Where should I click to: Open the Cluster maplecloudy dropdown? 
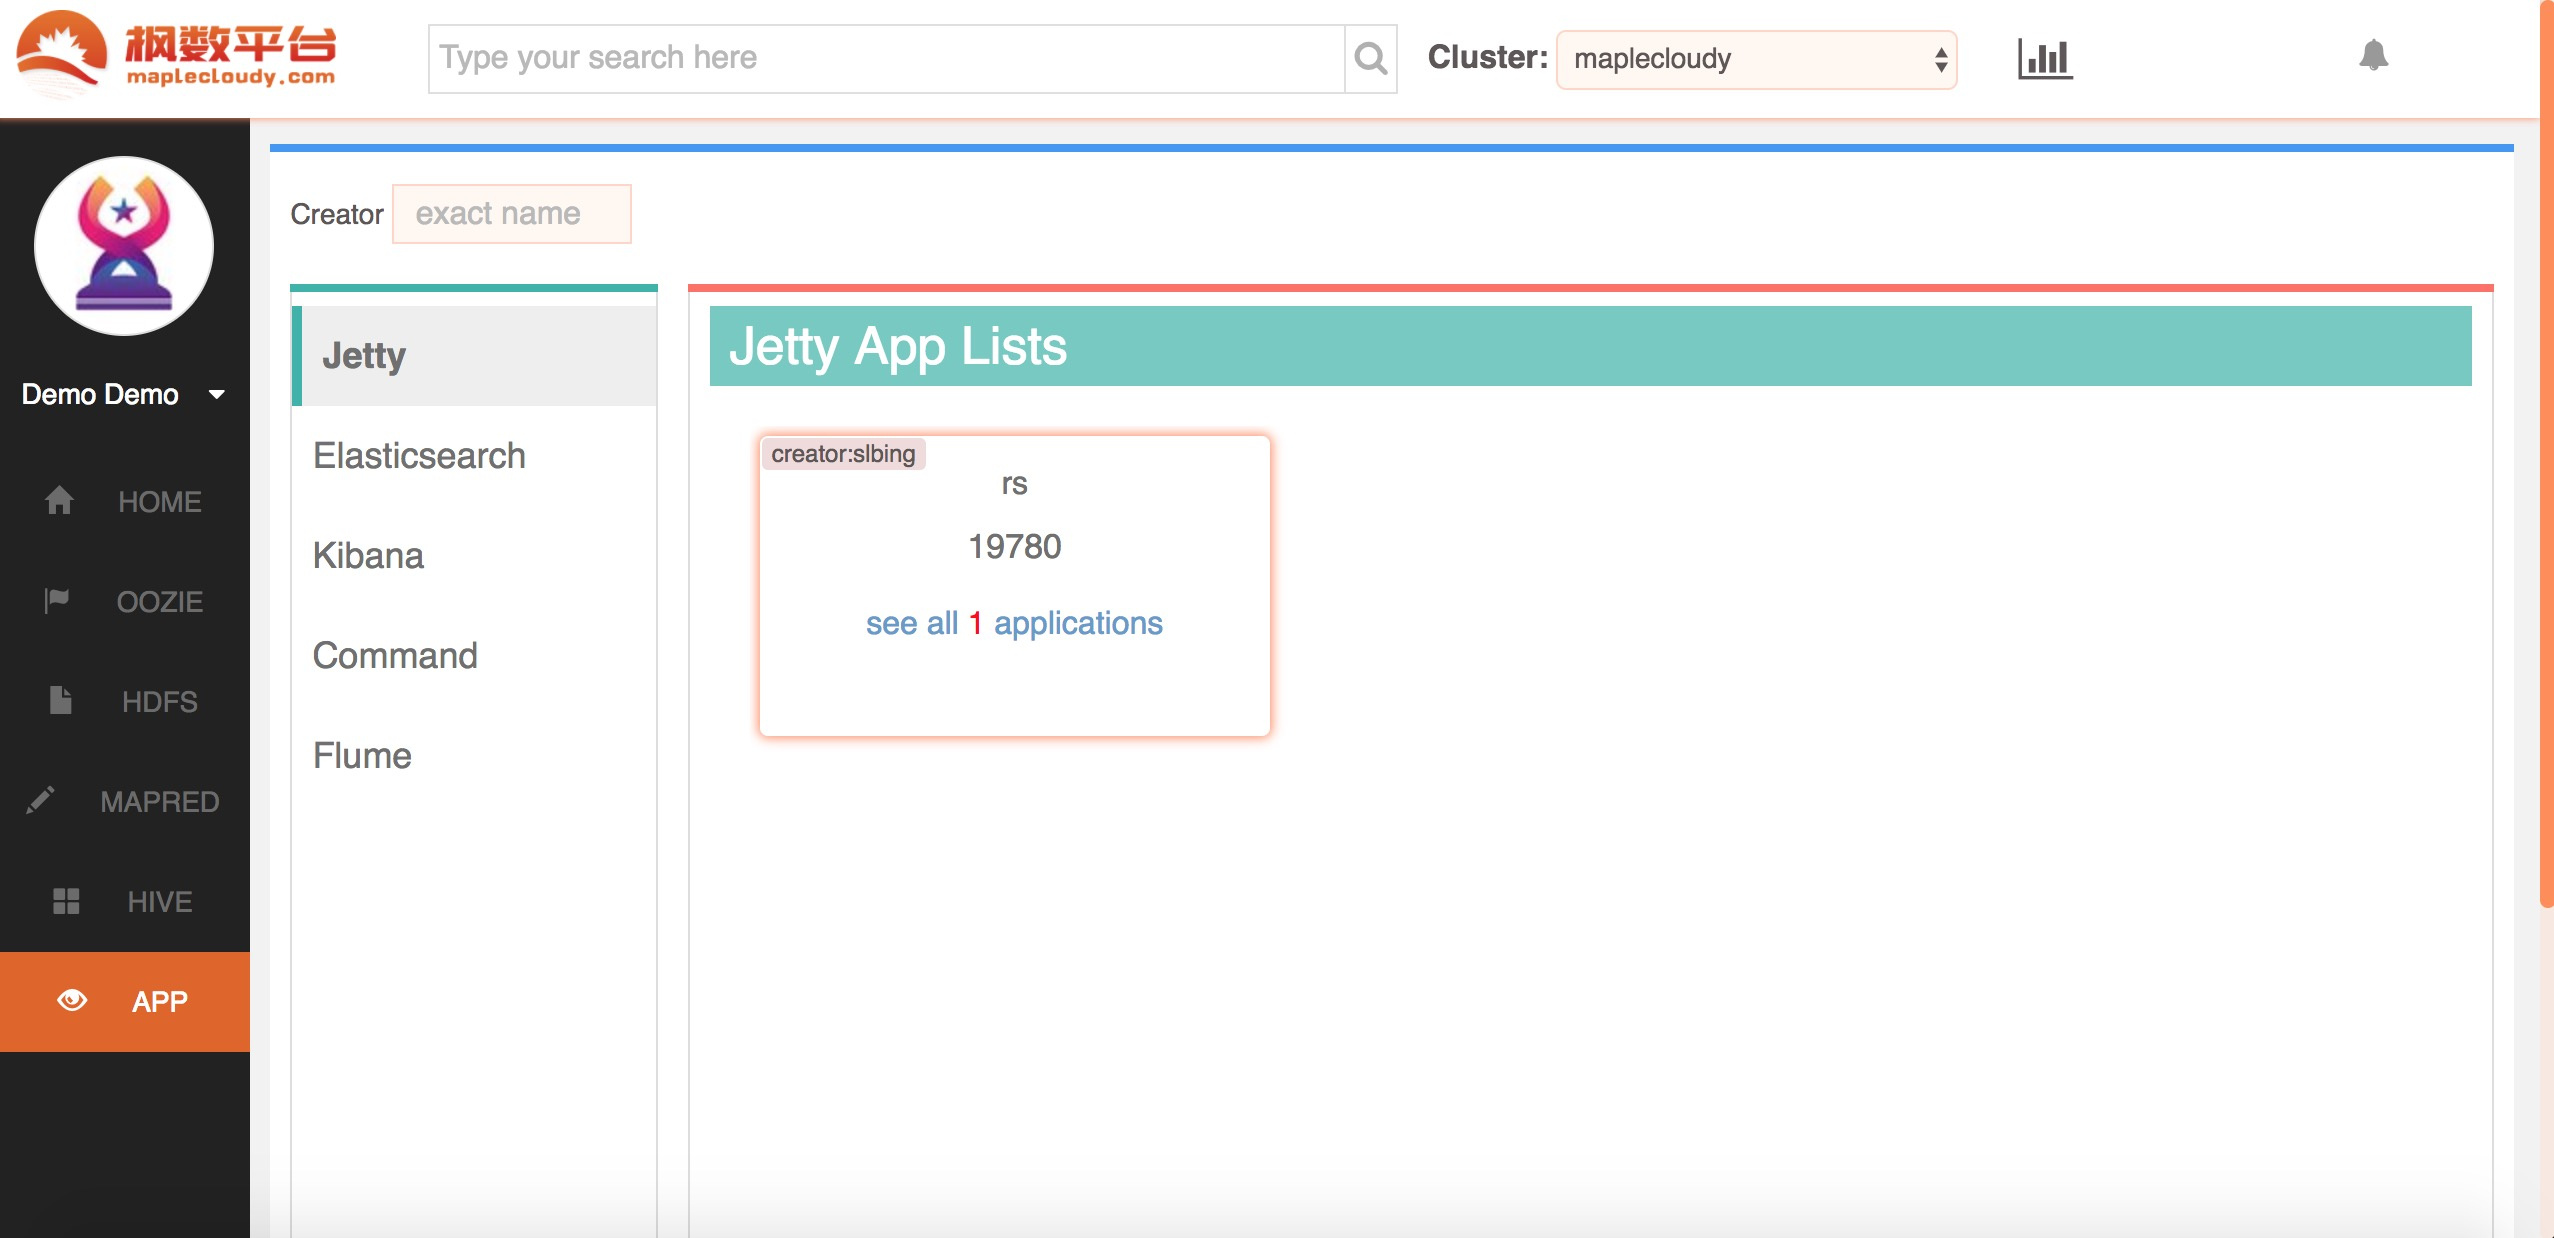pyautogui.click(x=1756, y=60)
